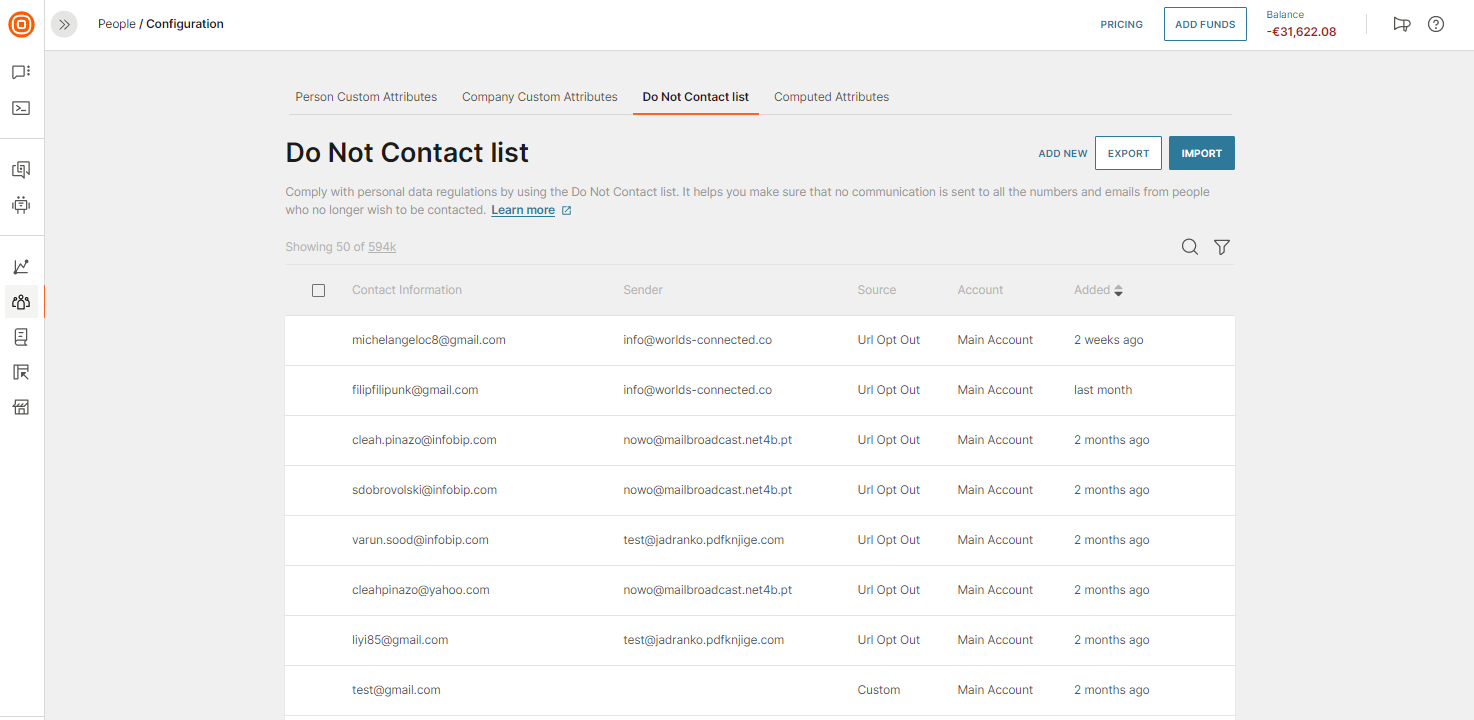Click the michelangeloc8@gmail.com contact row
The height and width of the screenshot is (720, 1474).
point(429,340)
